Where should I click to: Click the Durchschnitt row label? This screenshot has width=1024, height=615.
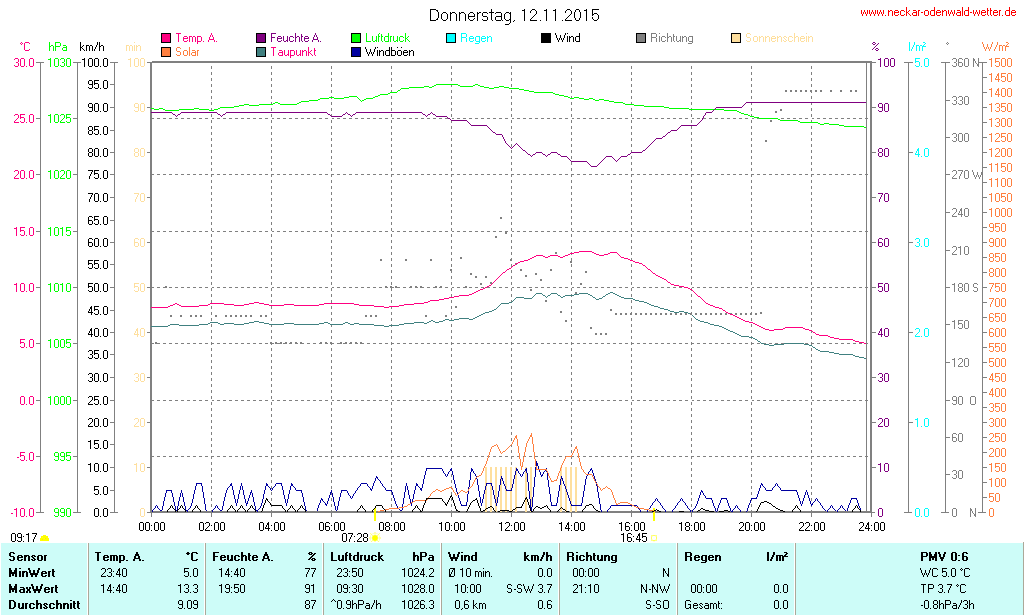pyautogui.click(x=43, y=605)
